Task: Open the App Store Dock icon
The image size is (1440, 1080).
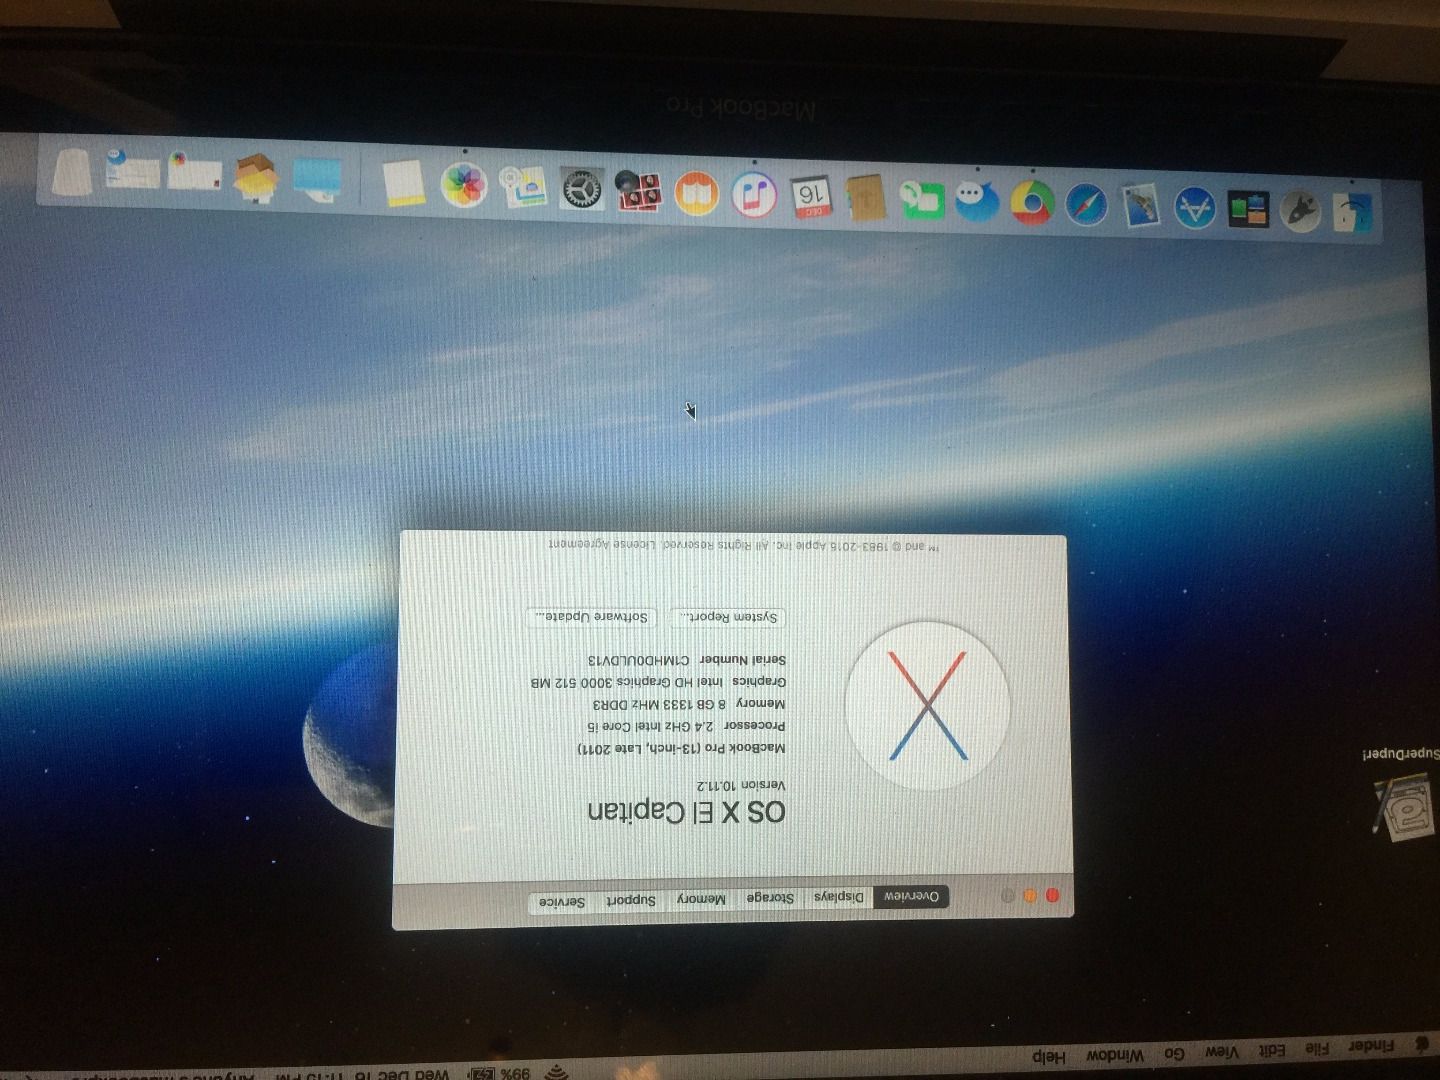Action: [x=1194, y=208]
